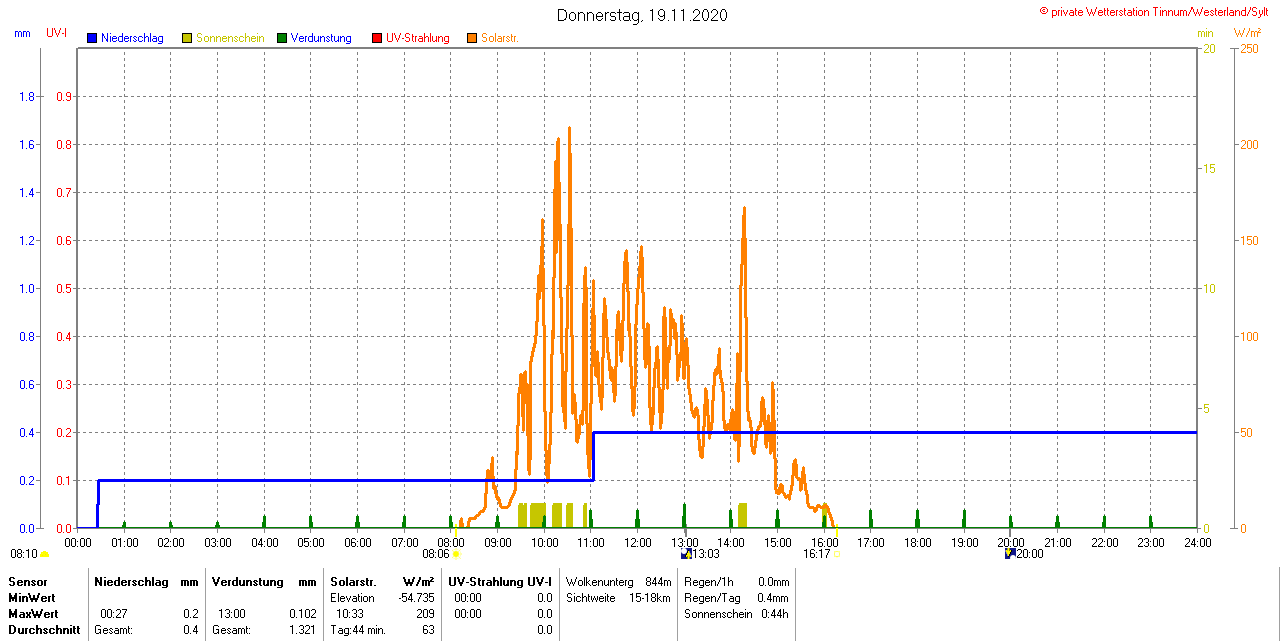Click the Durchschnitt row label

click(x=44, y=630)
